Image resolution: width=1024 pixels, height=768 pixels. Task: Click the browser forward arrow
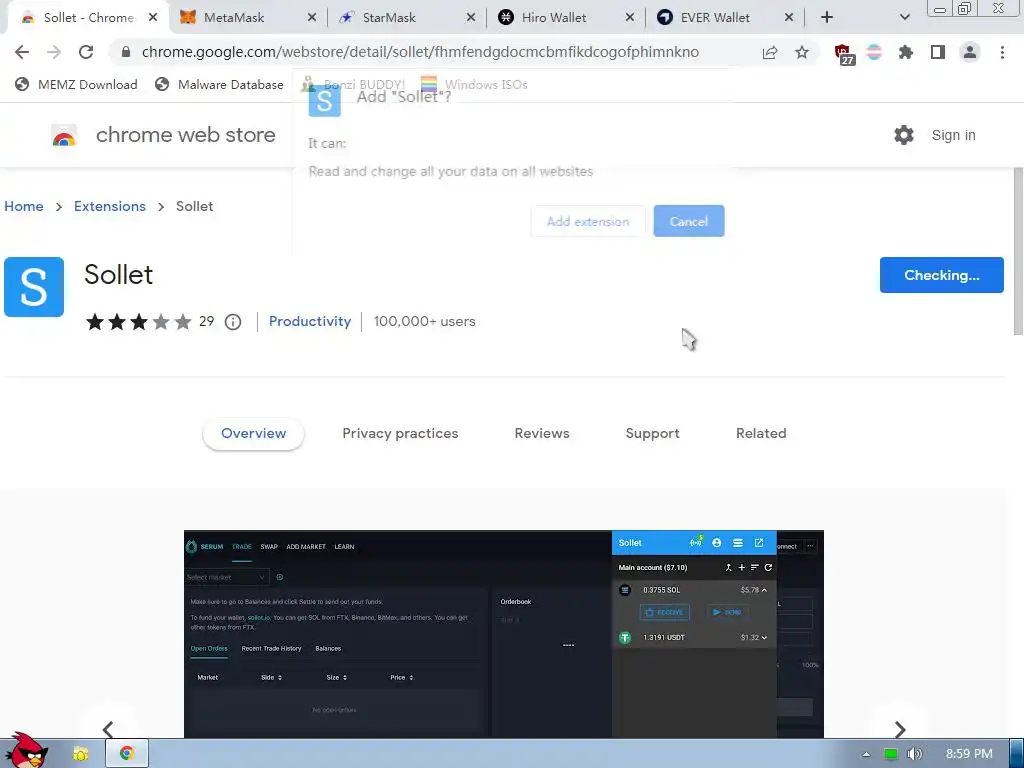(x=54, y=52)
